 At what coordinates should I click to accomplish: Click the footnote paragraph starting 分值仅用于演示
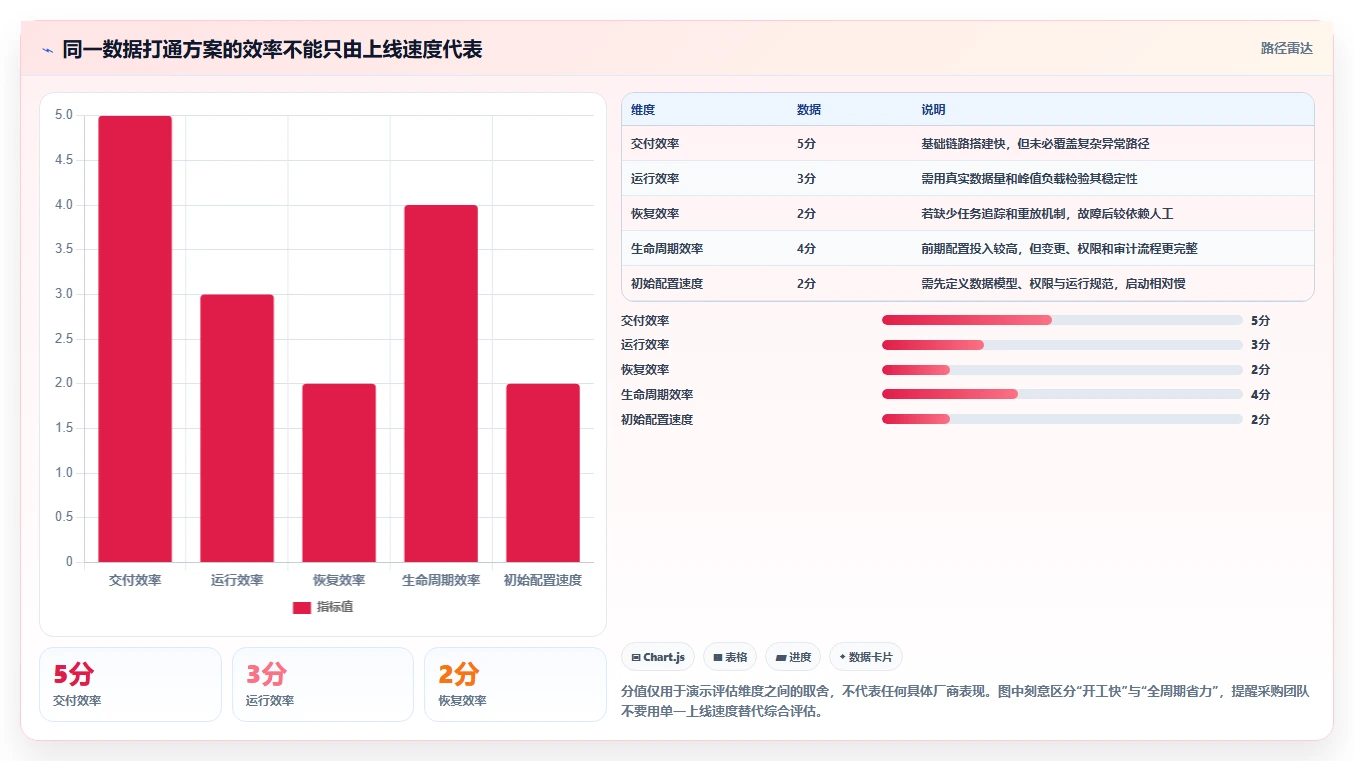pyautogui.click(x=966, y=702)
